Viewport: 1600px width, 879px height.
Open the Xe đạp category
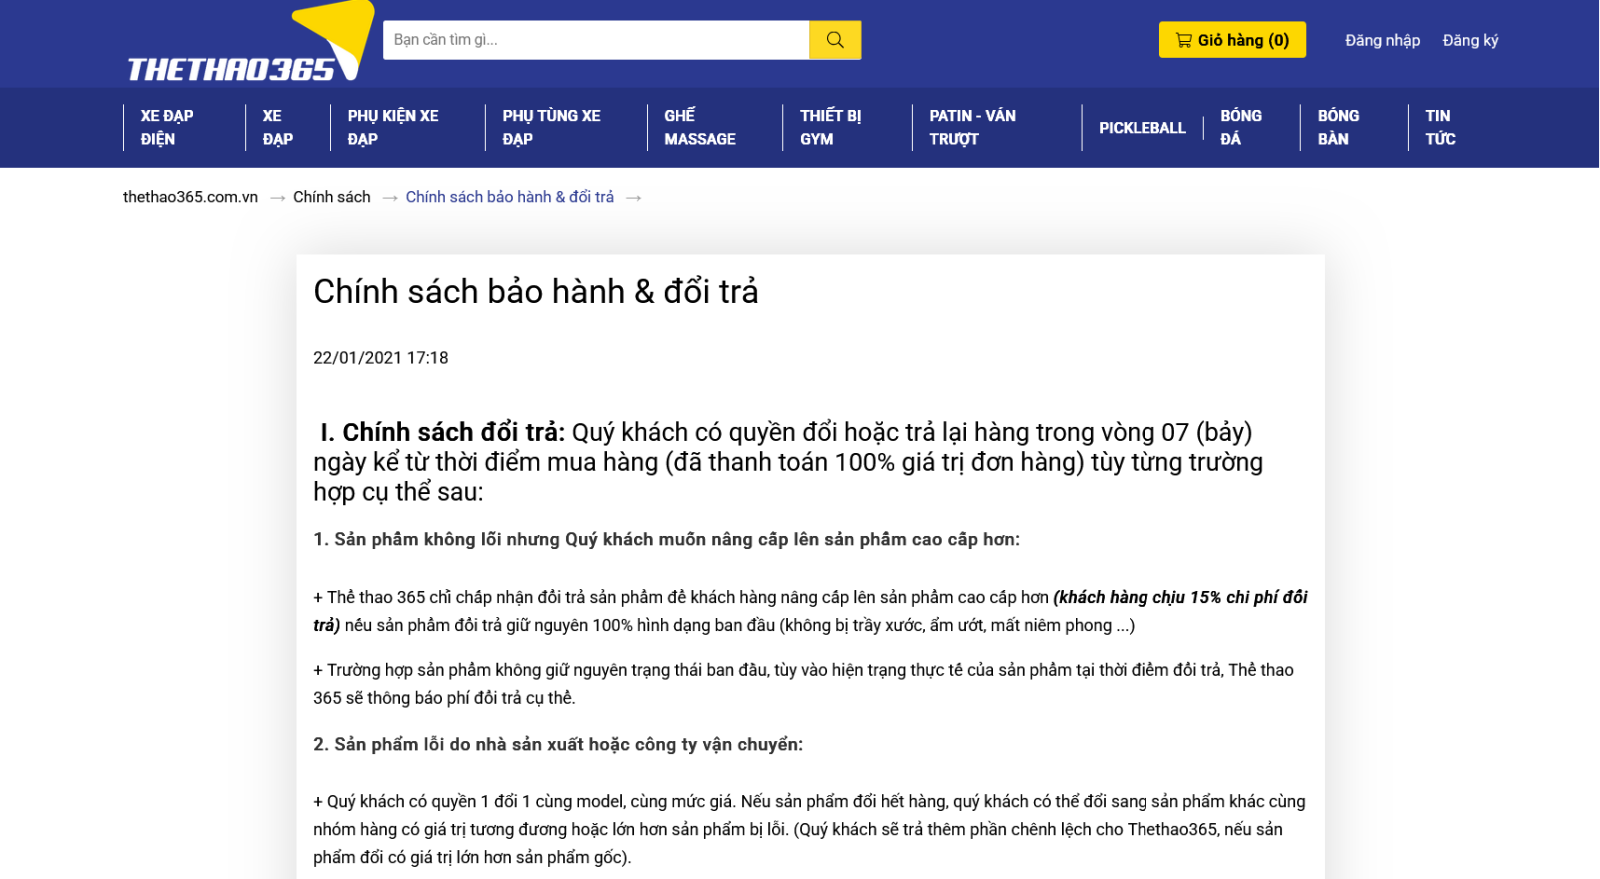277,127
